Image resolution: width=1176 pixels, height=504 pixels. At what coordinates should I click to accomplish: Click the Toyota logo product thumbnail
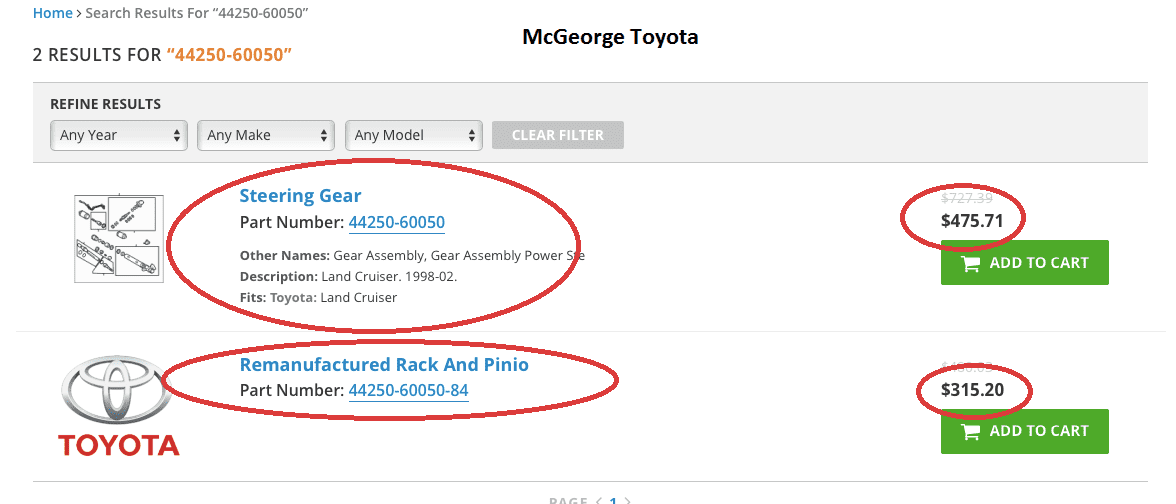click(x=118, y=405)
